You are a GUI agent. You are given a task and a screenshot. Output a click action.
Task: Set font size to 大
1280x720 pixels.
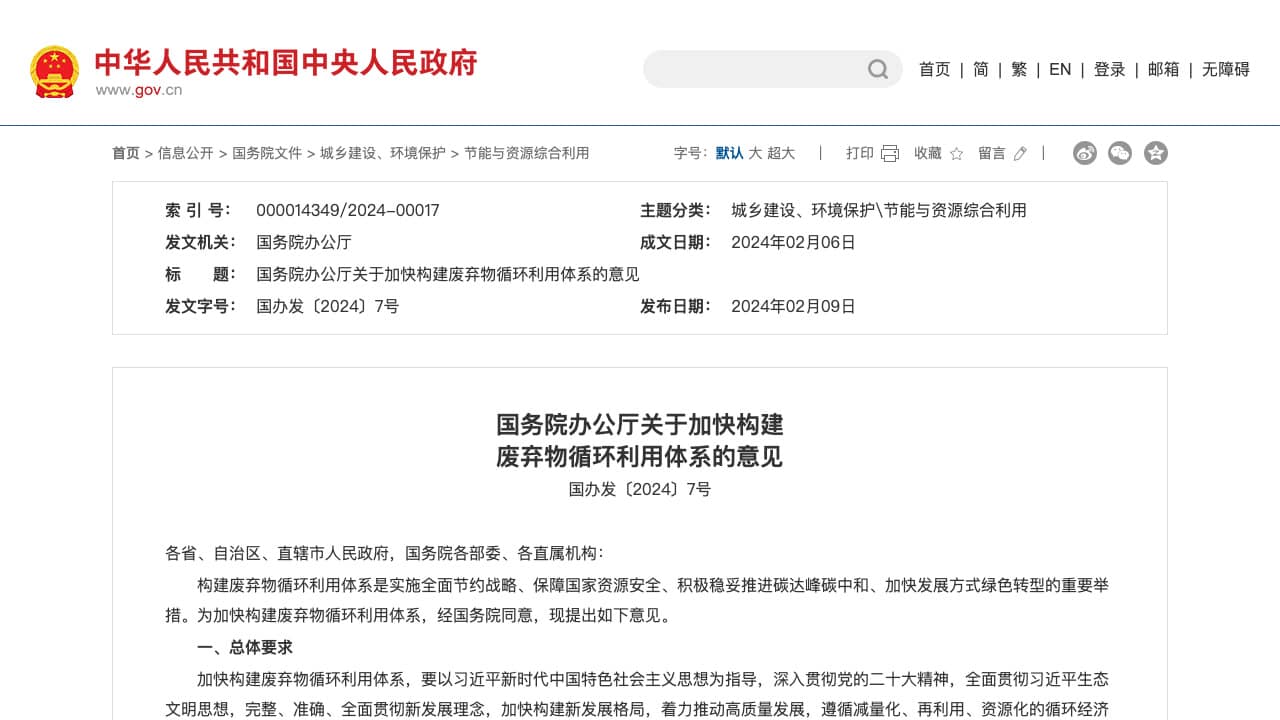(756, 153)
